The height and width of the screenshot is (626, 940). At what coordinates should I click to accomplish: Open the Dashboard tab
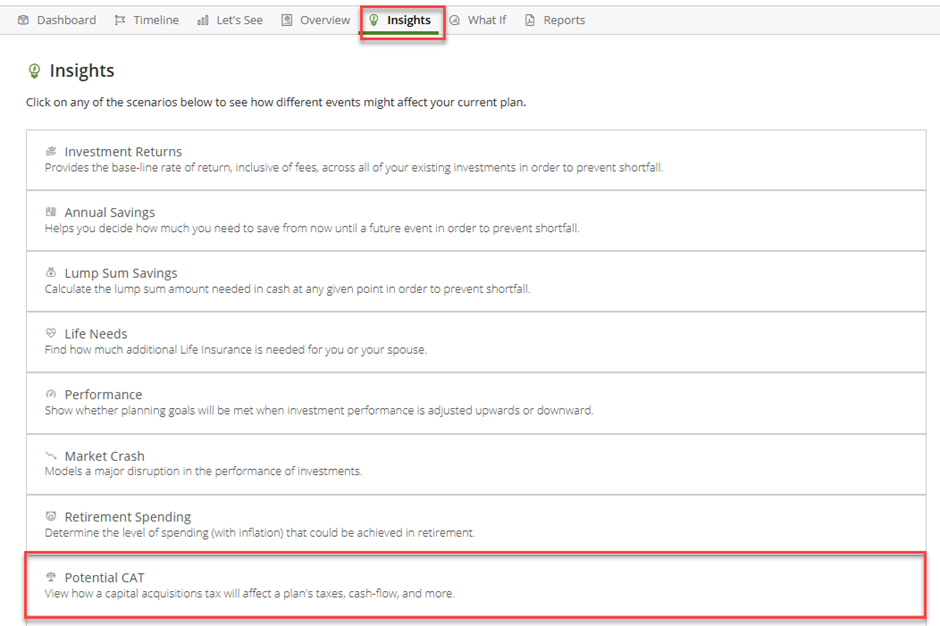click(x=57, y=20)
